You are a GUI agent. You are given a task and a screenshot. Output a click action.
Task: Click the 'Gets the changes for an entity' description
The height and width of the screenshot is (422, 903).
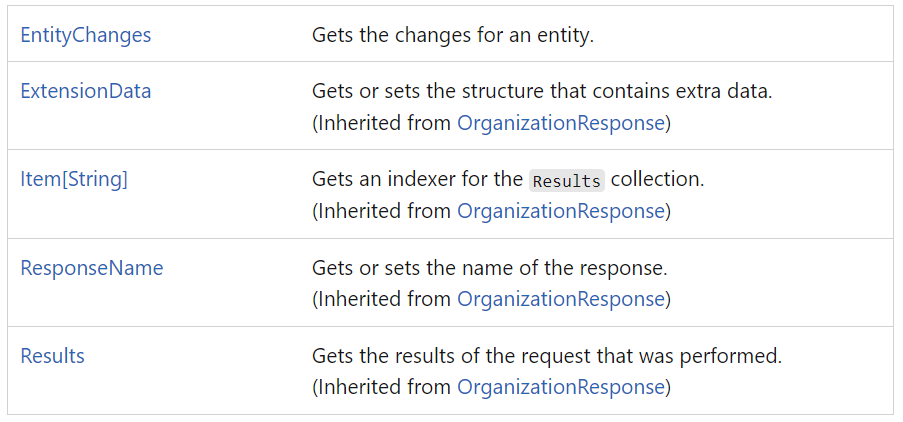[x=453, y=35]
